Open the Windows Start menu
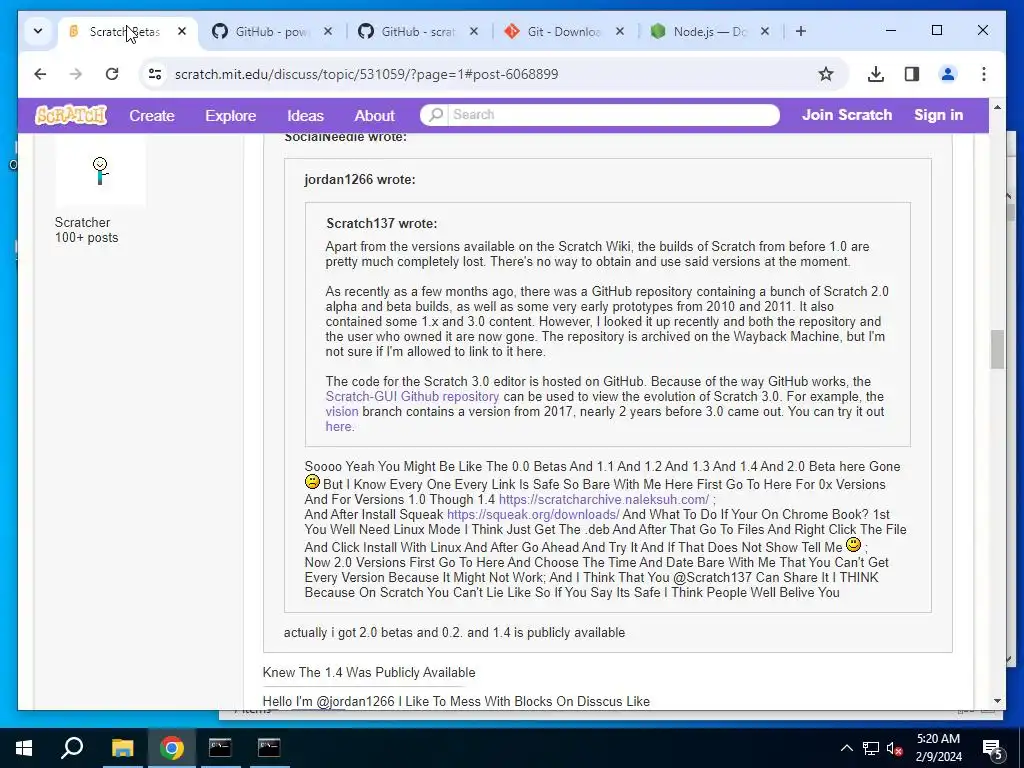Image resolution: width=1024 pixels, height=768 pixels. [x=24, y=748]
